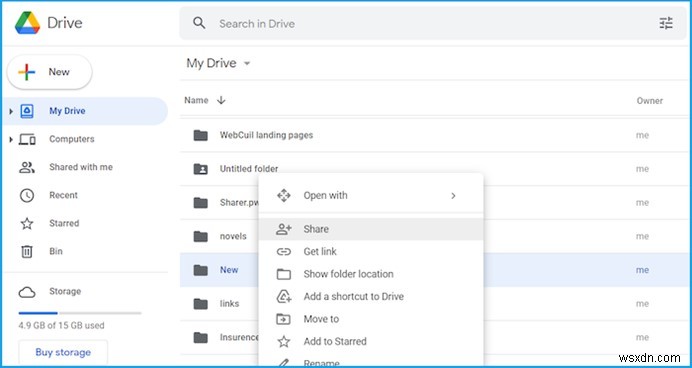Click the search magnifier icon
This screenshot has height=368, width=692.
coord(199,23)
